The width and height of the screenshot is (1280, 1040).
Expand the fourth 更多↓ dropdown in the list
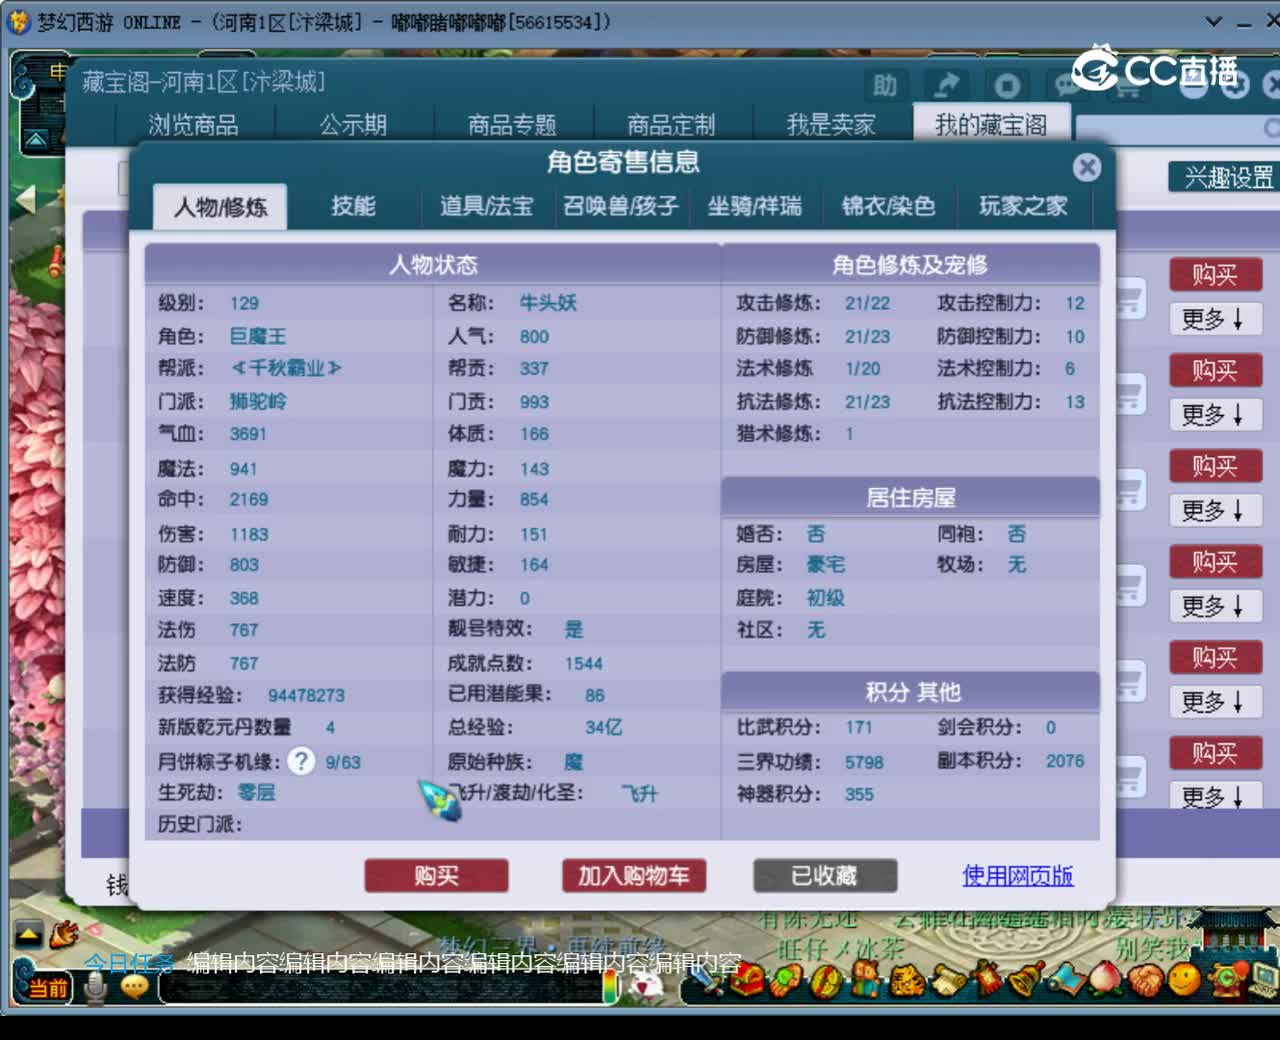(x=1214, y=607)
